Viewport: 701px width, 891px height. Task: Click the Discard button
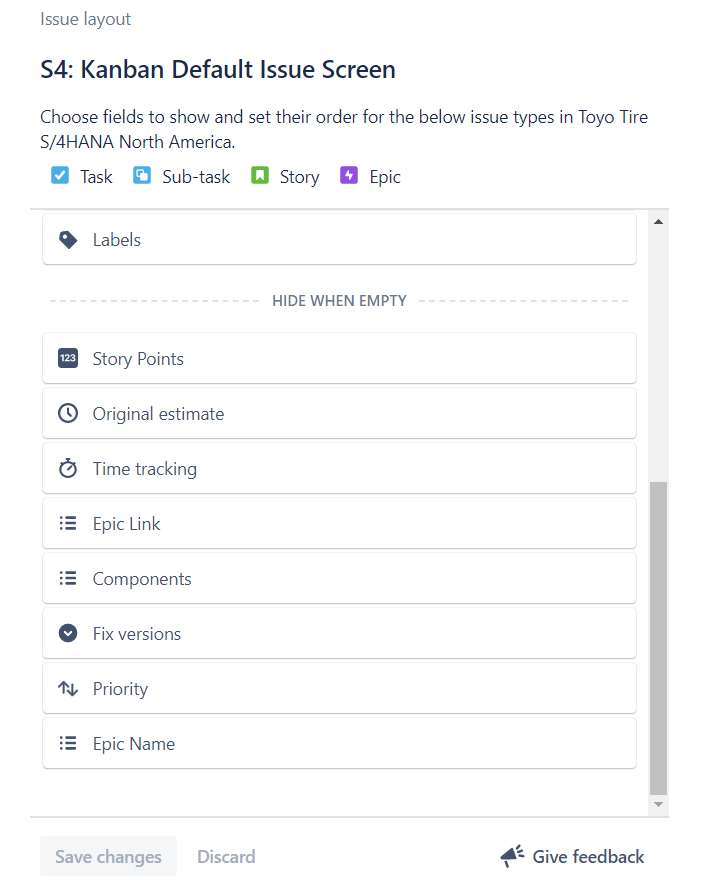pyautogui.click(x=226, y=856)
